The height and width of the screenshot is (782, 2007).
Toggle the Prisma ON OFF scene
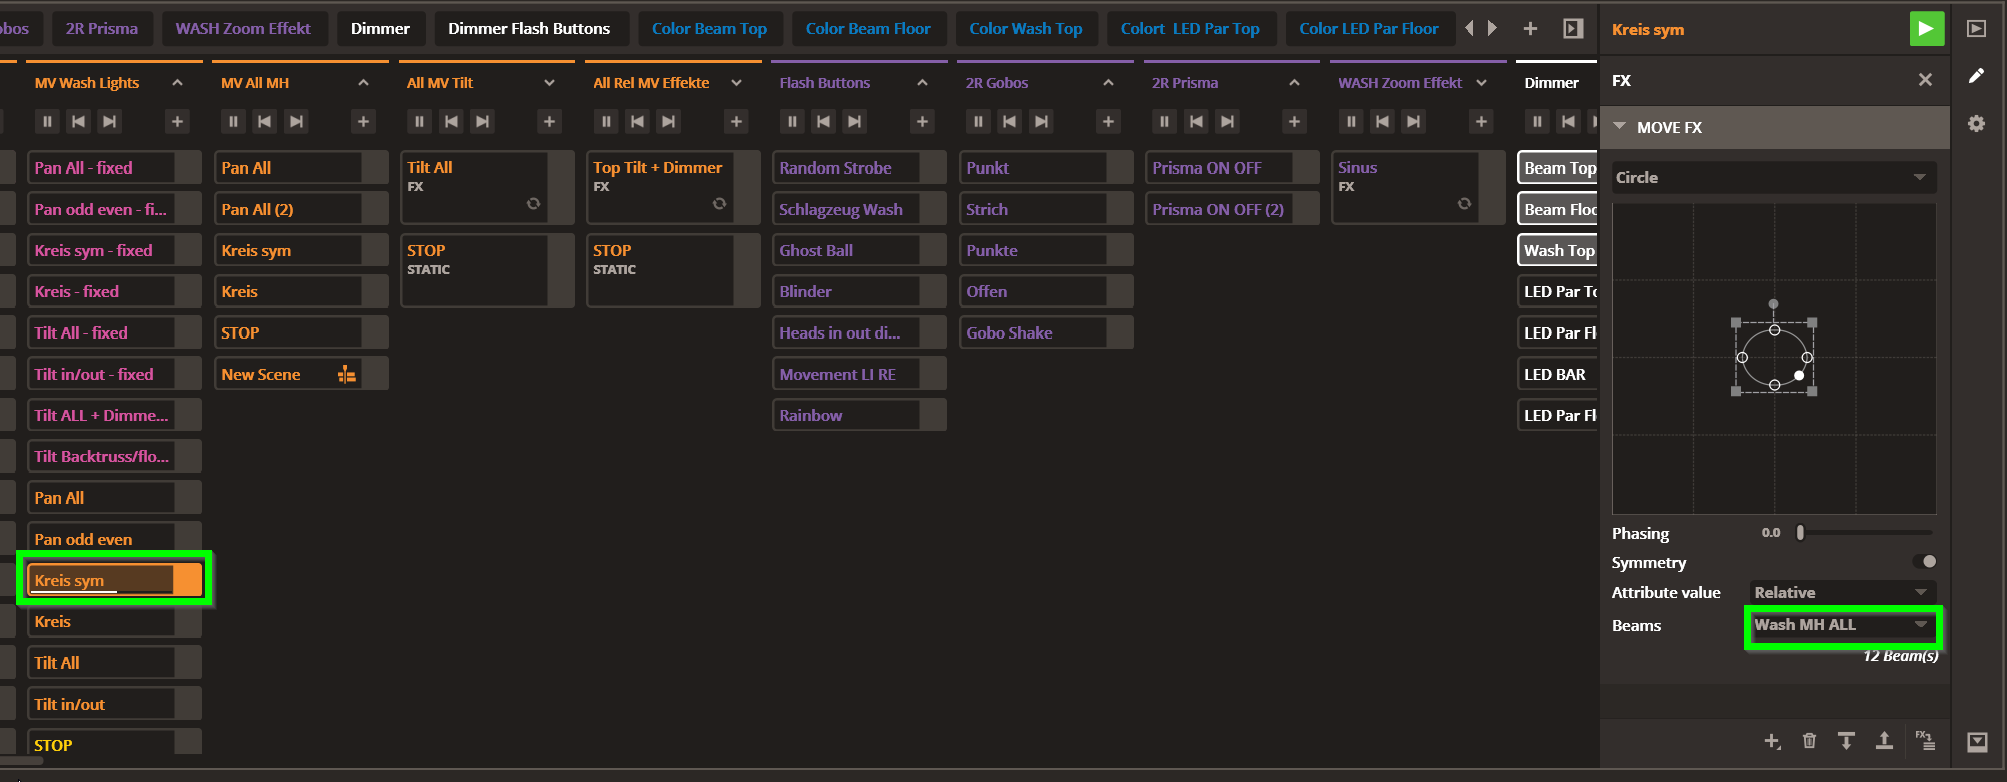coord(1306,168)
